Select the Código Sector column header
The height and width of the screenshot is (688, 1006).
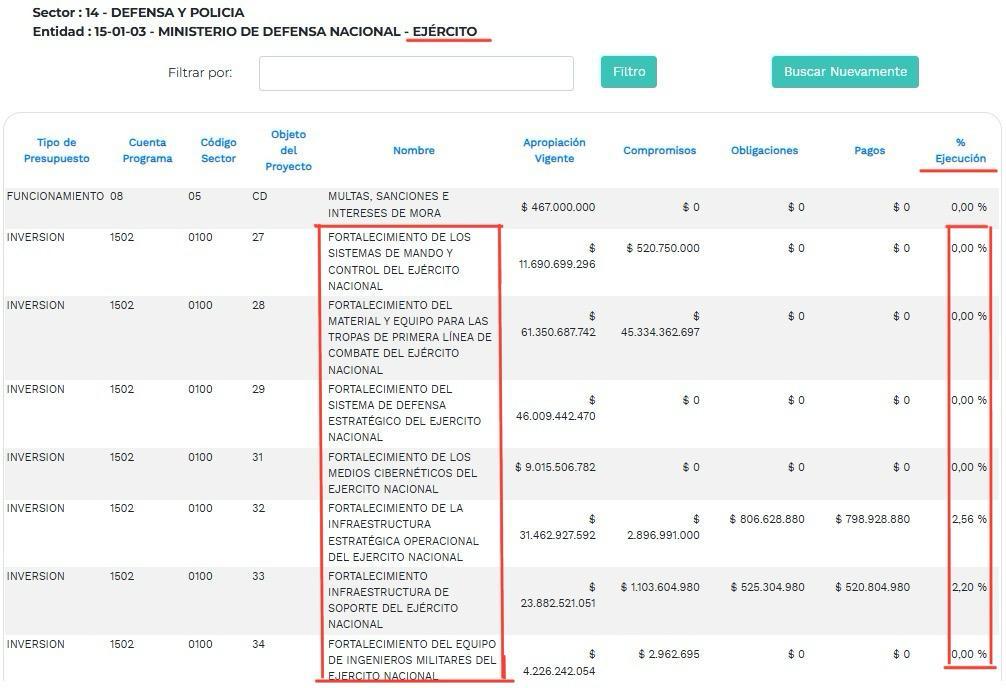pyautogui.click(x=218, y=151)
